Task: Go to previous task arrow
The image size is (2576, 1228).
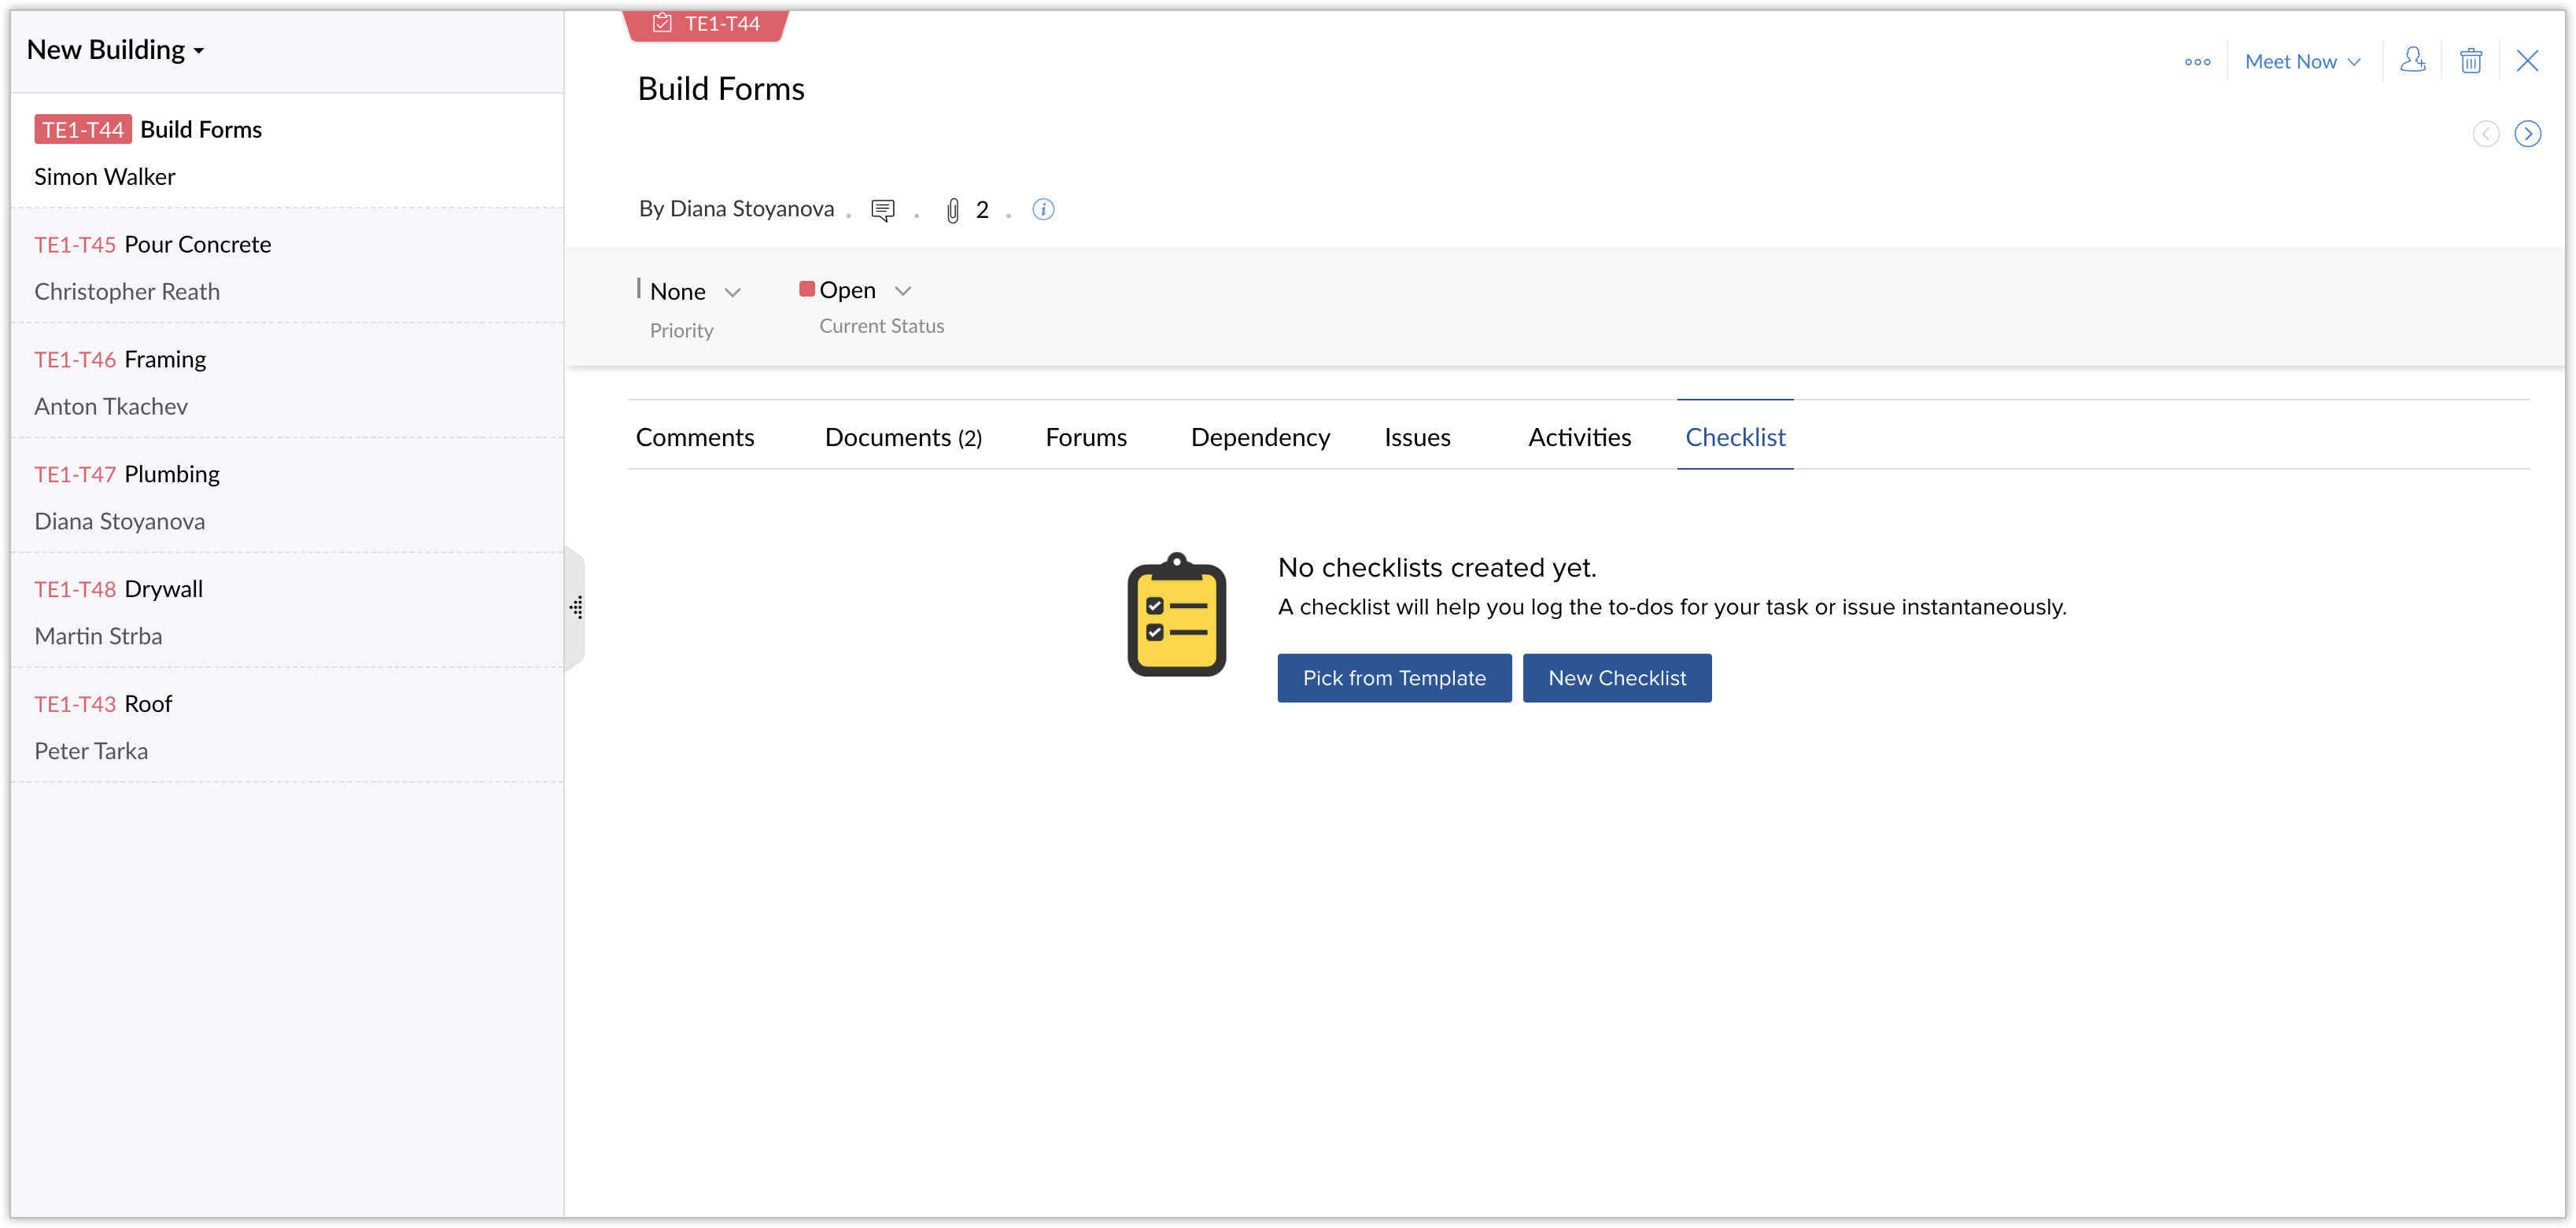Action: point(2485,134)
